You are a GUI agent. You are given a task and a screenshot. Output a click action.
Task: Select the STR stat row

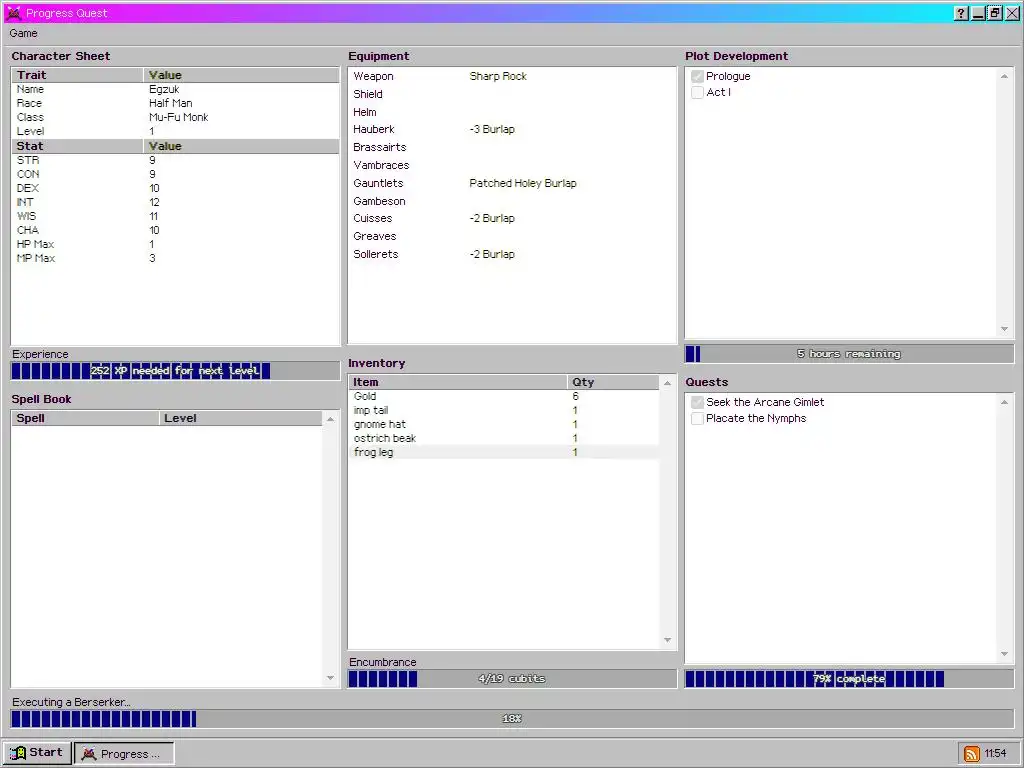click(175, 160)
